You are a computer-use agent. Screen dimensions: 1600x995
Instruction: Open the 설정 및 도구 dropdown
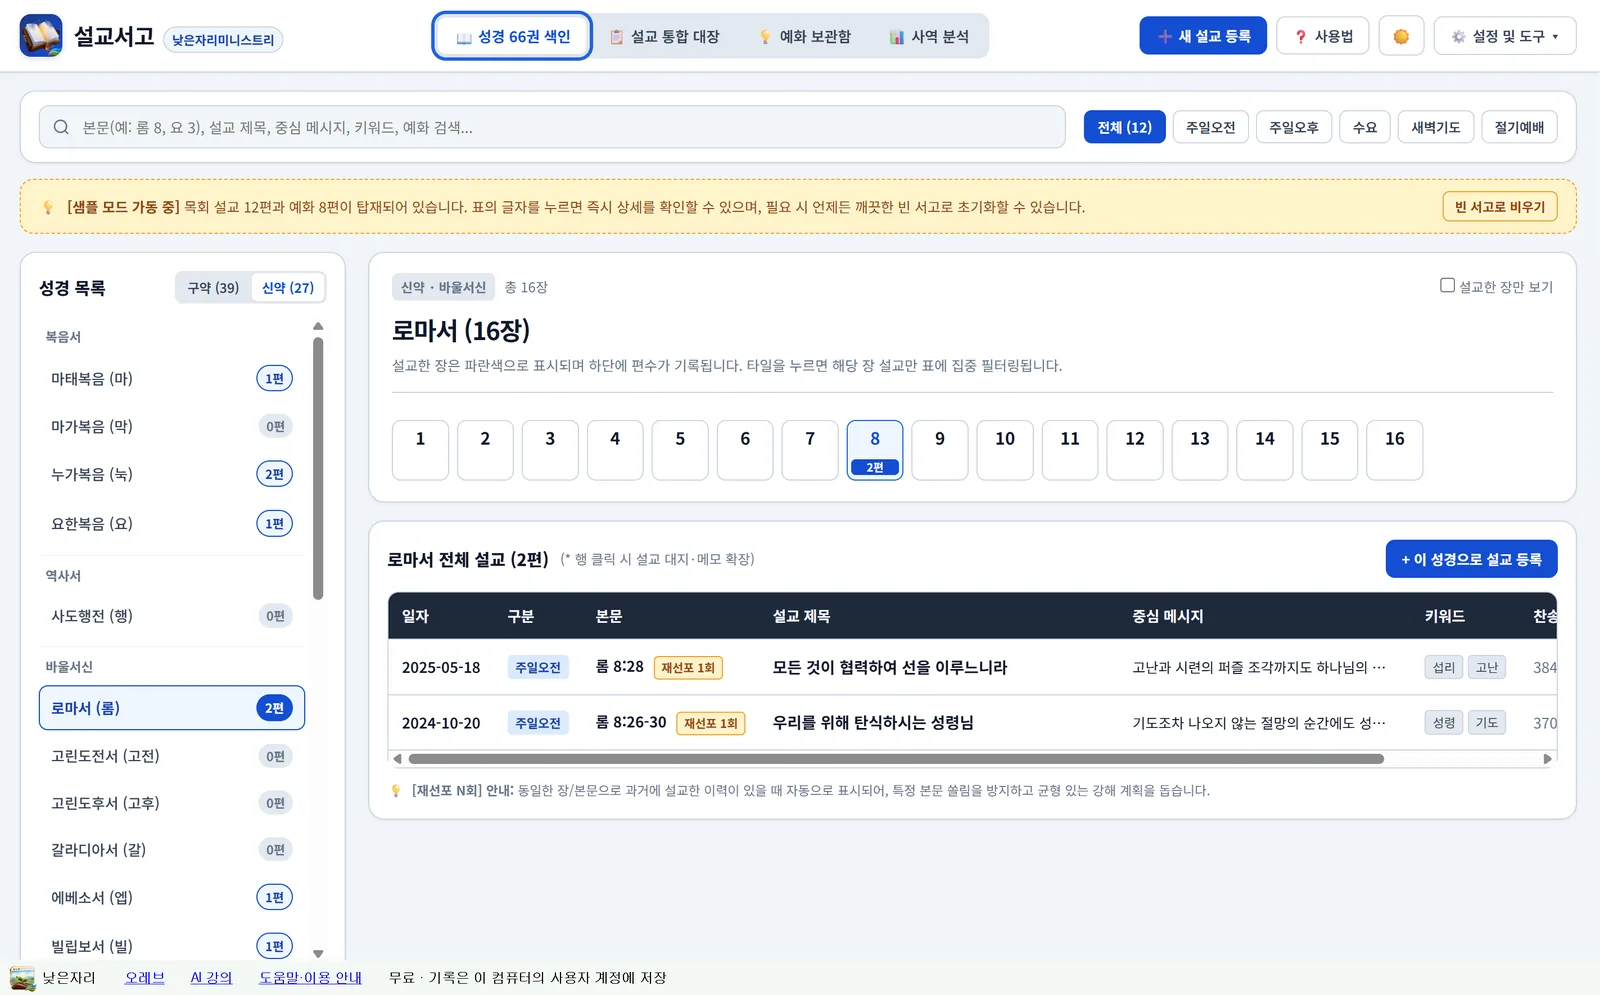tap(1505, 36)
